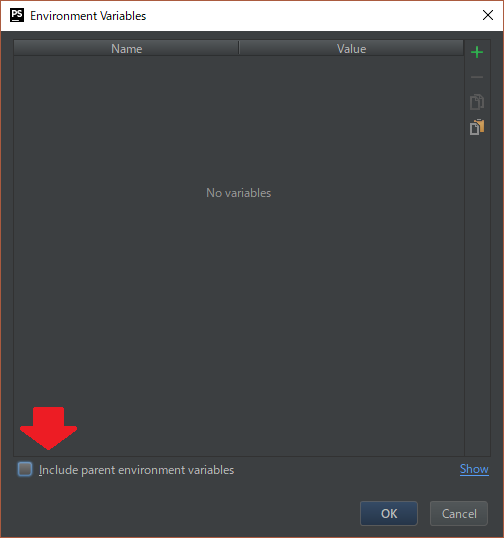This screenshot has width=504, height=538.
Task: Close the Environment Variables dialog with X
Action: coord(488,15)
